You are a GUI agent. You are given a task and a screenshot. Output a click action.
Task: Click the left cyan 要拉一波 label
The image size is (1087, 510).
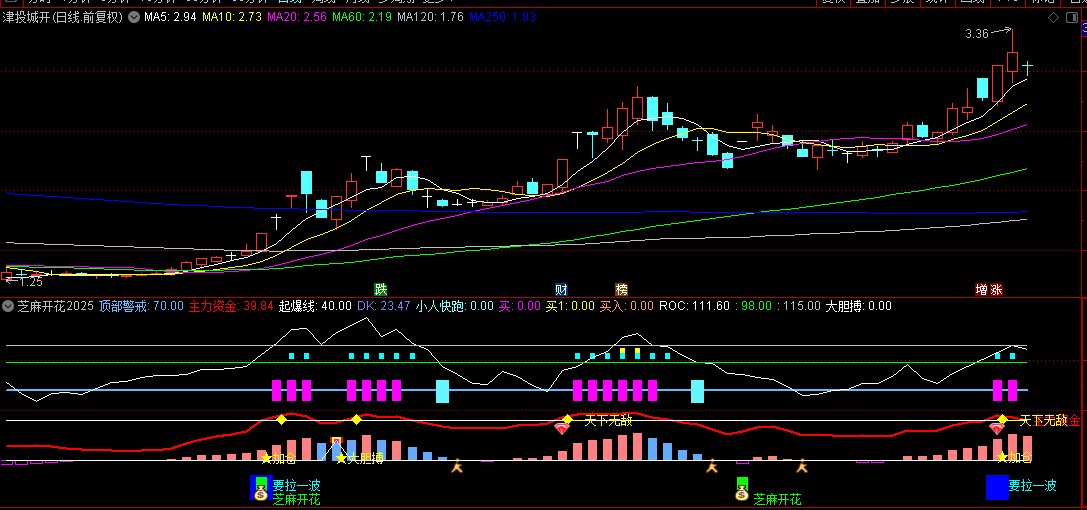point(296,485)
